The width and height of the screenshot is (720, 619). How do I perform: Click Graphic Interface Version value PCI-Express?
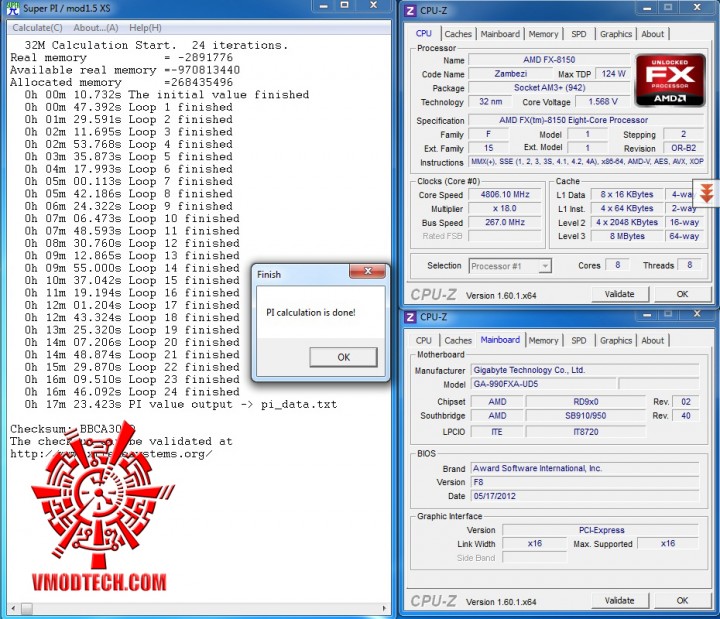pyautogui.click(x=601, y=530)
